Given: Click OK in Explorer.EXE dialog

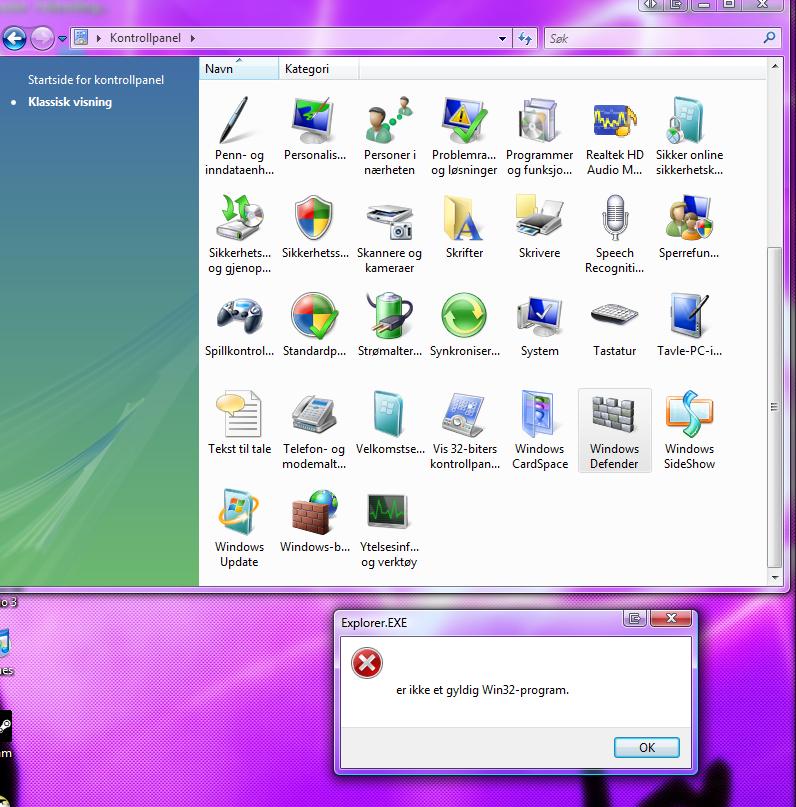Looking at the screenshot, I should pyautogui.click(x=646, y=747).
